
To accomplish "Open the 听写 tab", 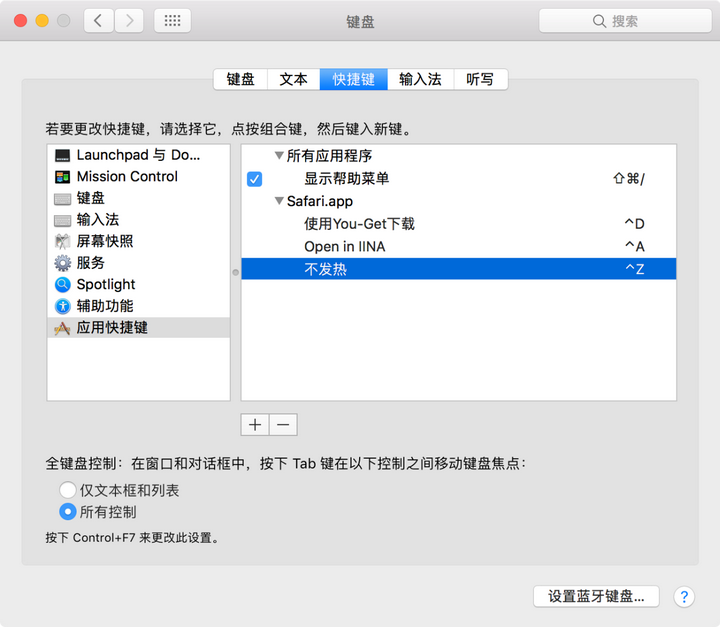I will click(480, 79).
